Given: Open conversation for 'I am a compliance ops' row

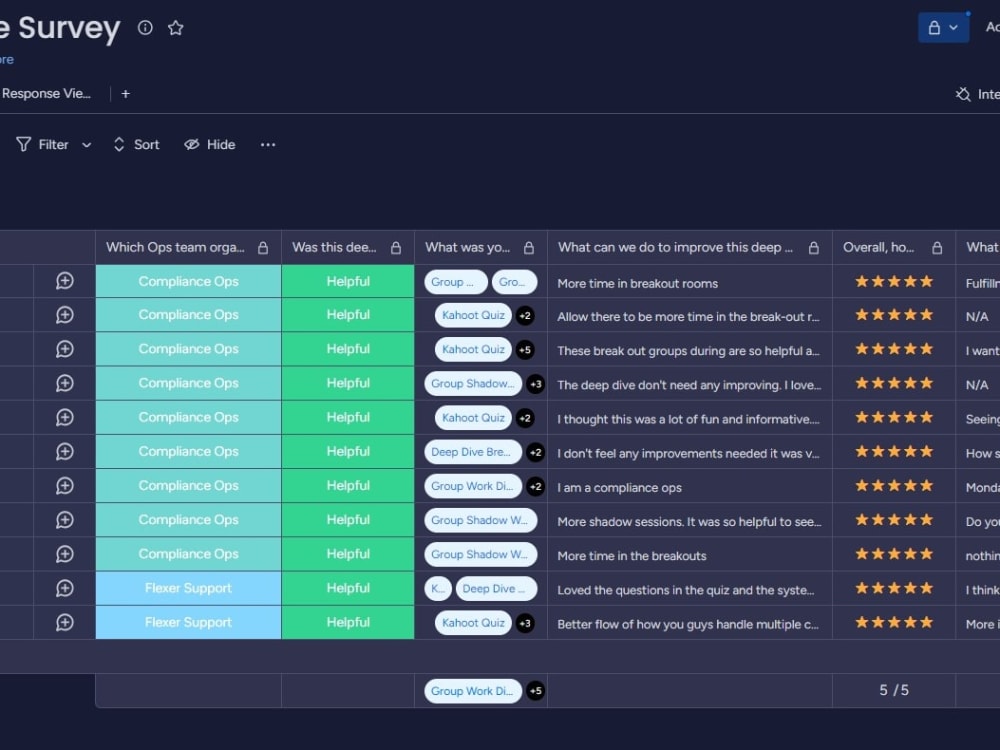Looking at the screenshot, I should pyautogui.click(x=64, y=486).
